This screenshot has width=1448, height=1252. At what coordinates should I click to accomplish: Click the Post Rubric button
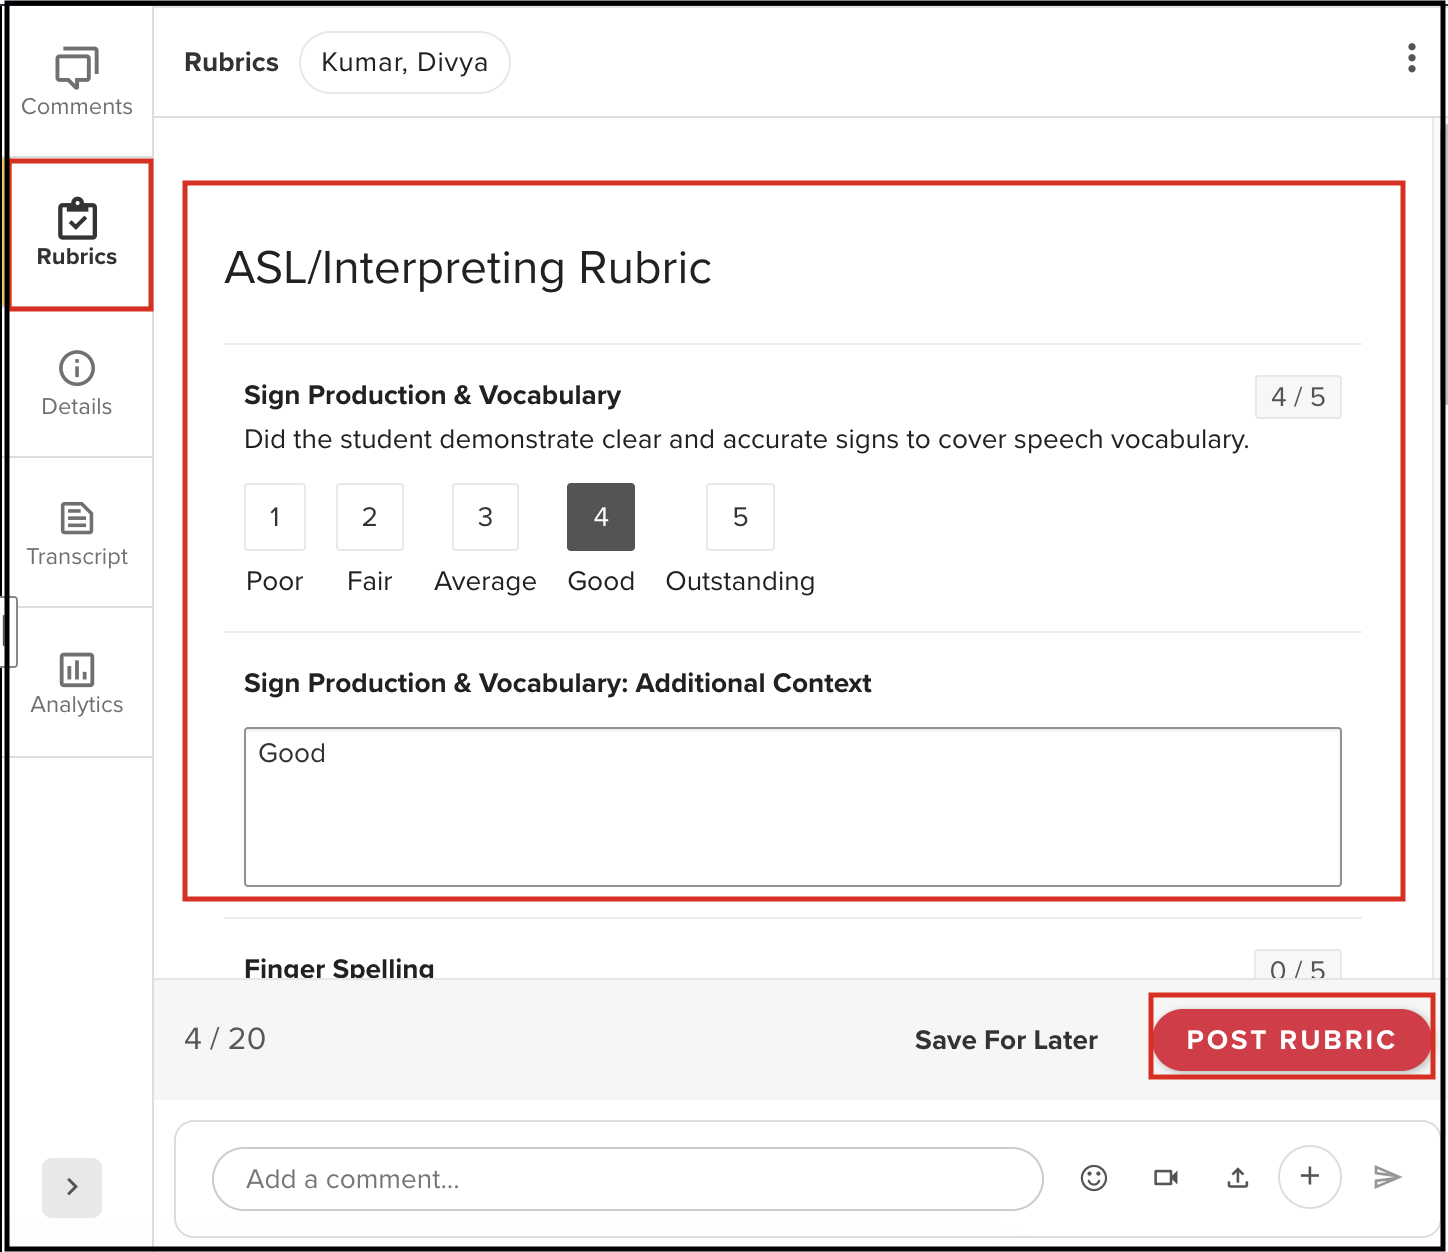tap(1291, 1040)
